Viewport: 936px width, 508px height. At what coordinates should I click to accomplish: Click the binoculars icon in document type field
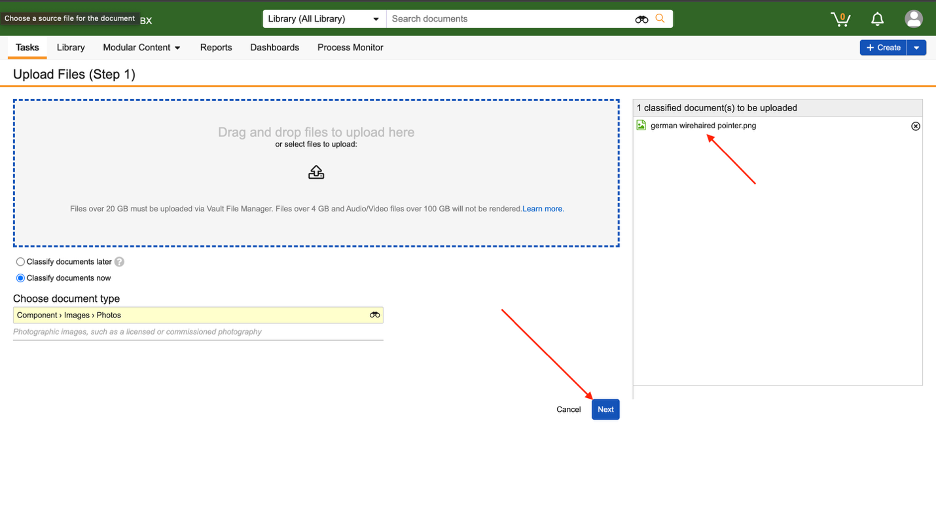[375, 315]
